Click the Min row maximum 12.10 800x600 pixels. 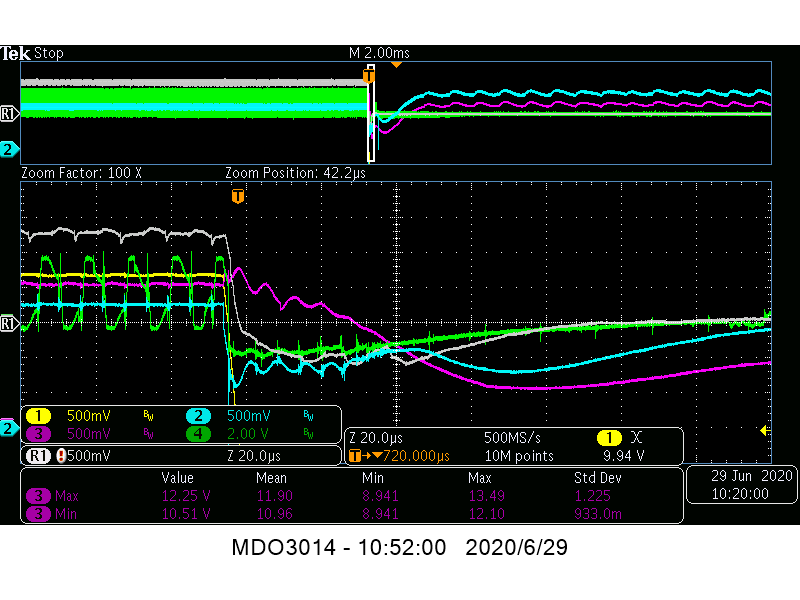tap(486, 514)
